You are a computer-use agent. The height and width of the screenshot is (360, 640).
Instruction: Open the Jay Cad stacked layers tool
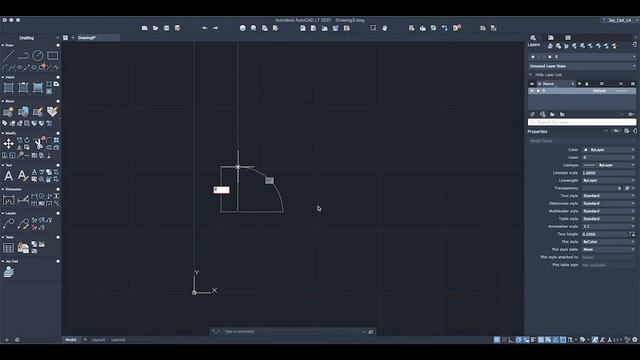(x=9, y=271)
